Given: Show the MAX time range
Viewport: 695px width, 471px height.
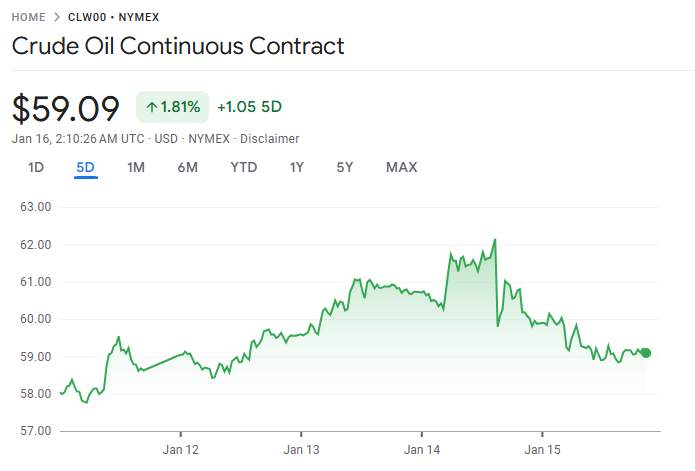Looking at the screenshot, I should pos(401,167).
